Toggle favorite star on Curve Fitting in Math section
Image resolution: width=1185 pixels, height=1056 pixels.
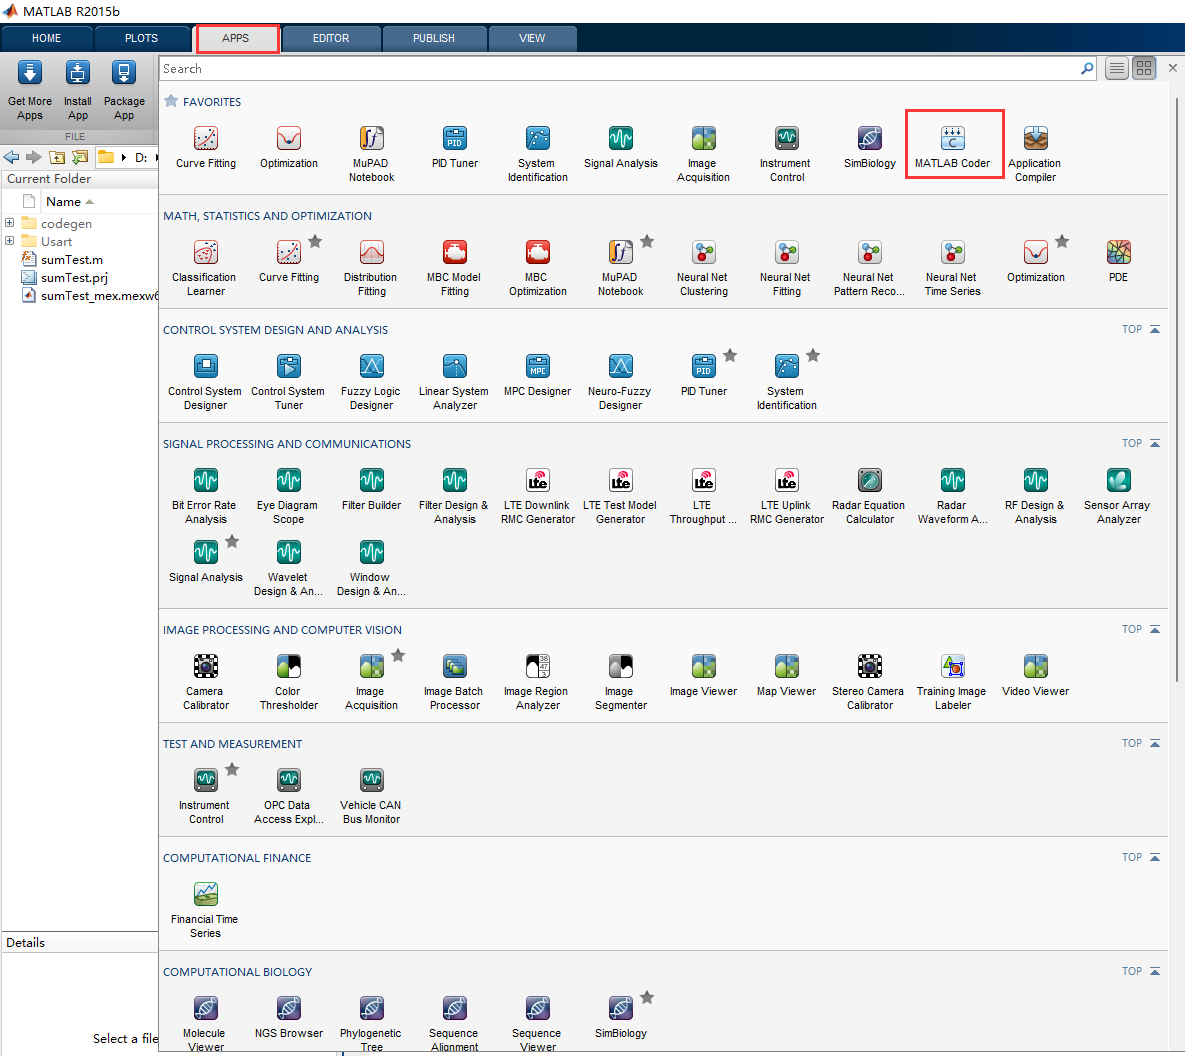tap(315, 241)
